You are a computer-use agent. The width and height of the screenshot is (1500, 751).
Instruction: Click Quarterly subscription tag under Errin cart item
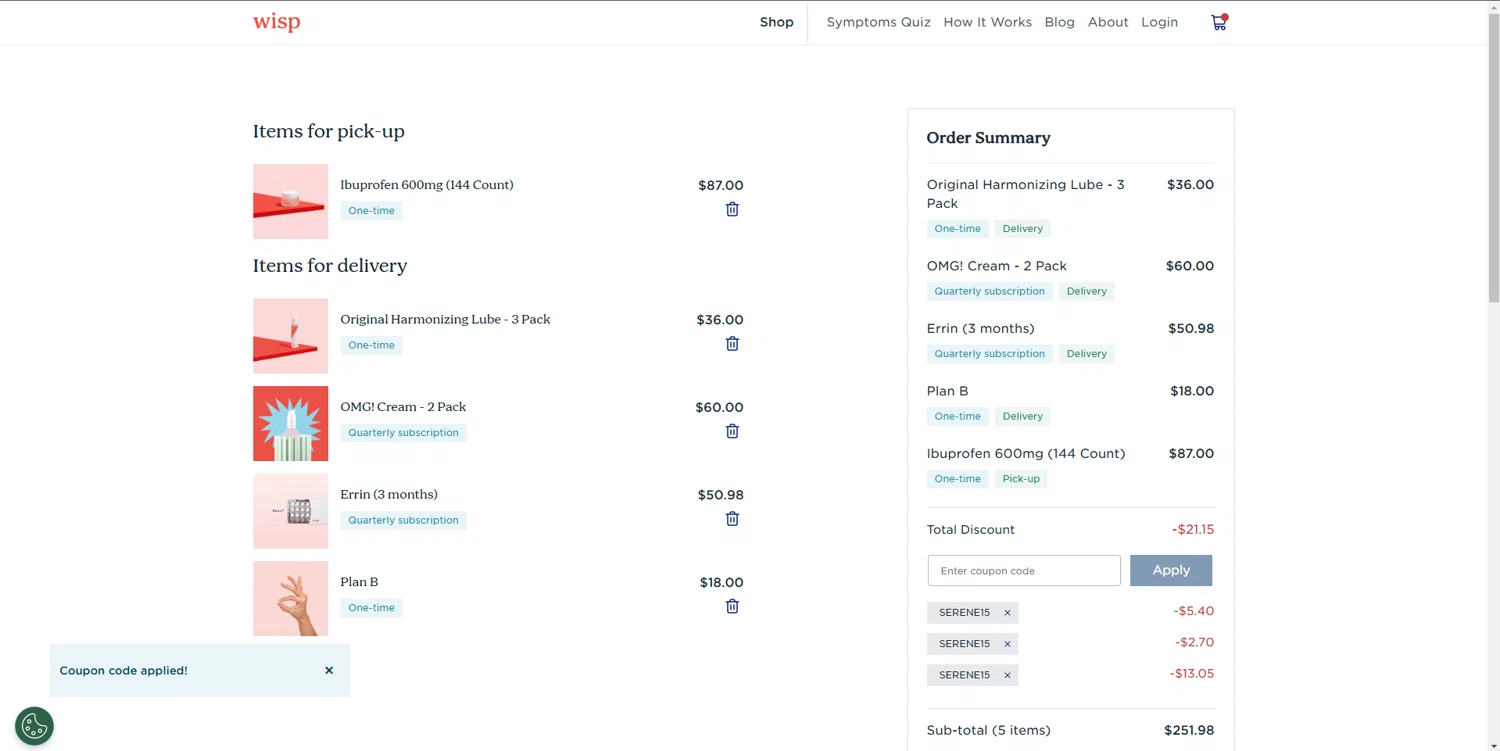coord(403,520)
